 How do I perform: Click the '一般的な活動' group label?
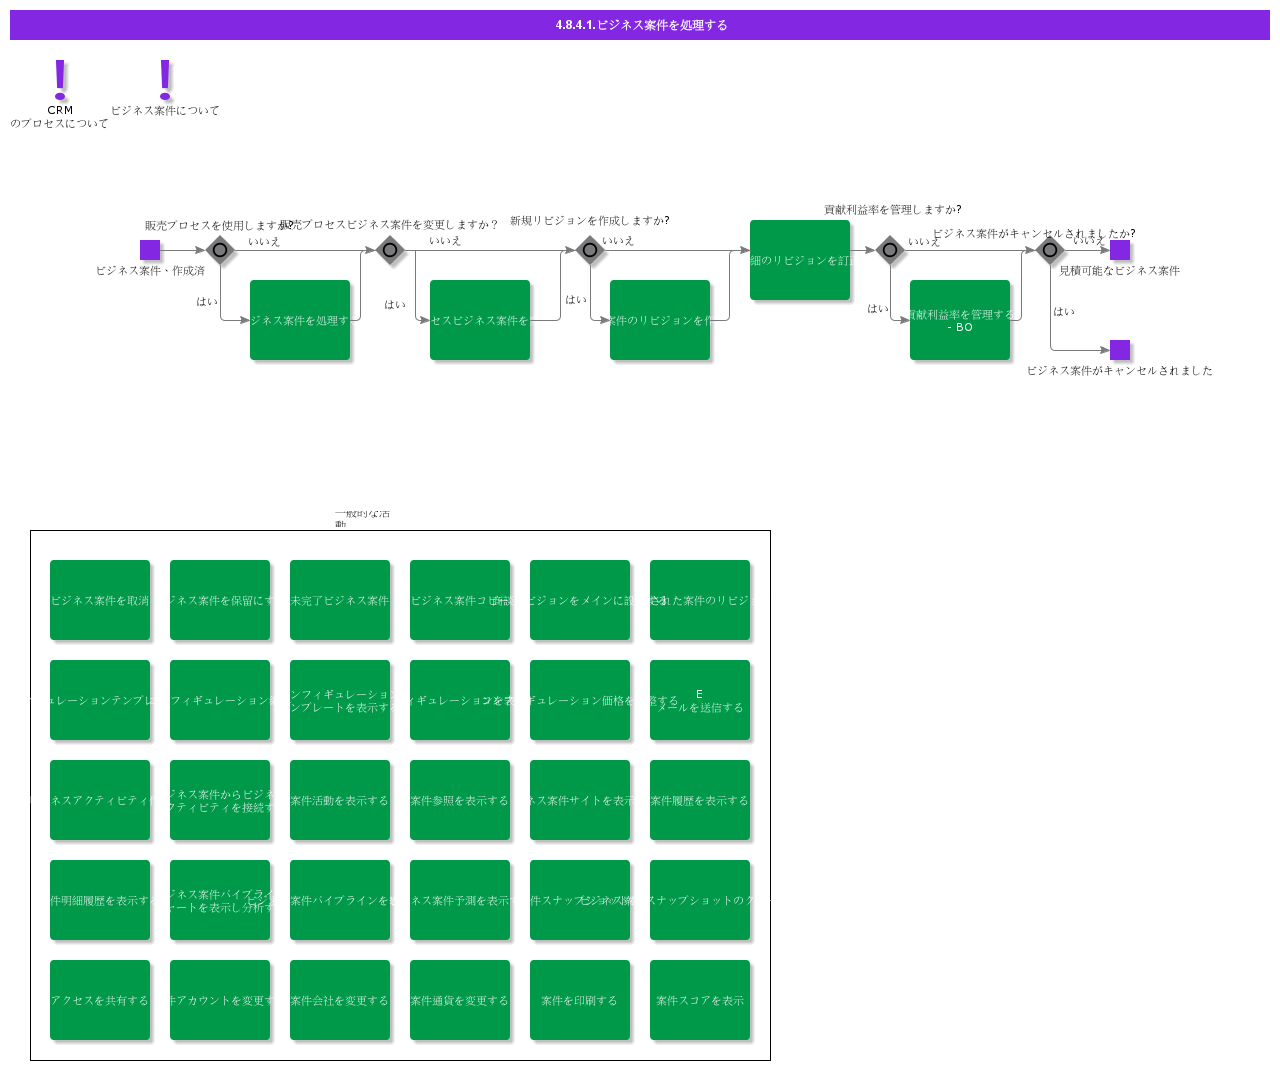(x=362, y=518)
